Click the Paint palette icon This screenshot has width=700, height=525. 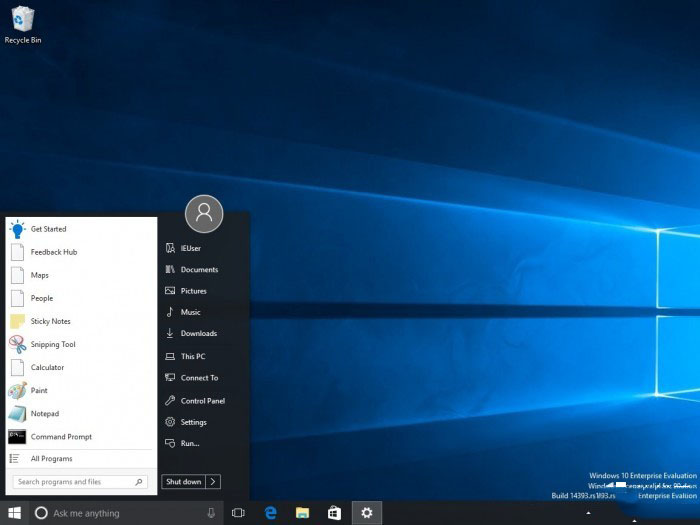tap(17, 391)
